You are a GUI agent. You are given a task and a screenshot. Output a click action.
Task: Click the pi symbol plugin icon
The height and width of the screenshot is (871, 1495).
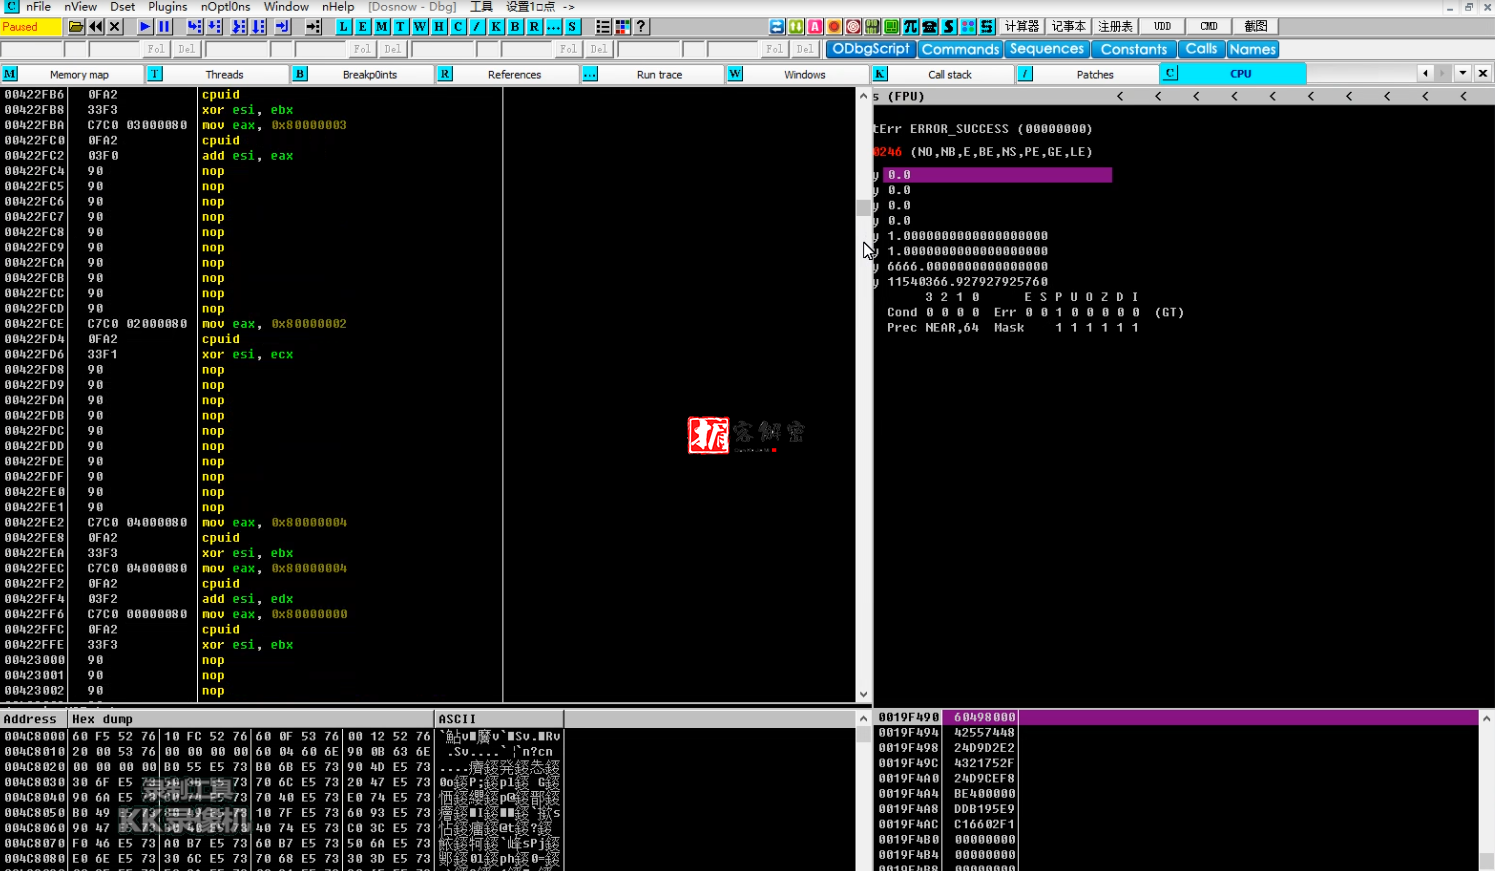tap(911, 26)
